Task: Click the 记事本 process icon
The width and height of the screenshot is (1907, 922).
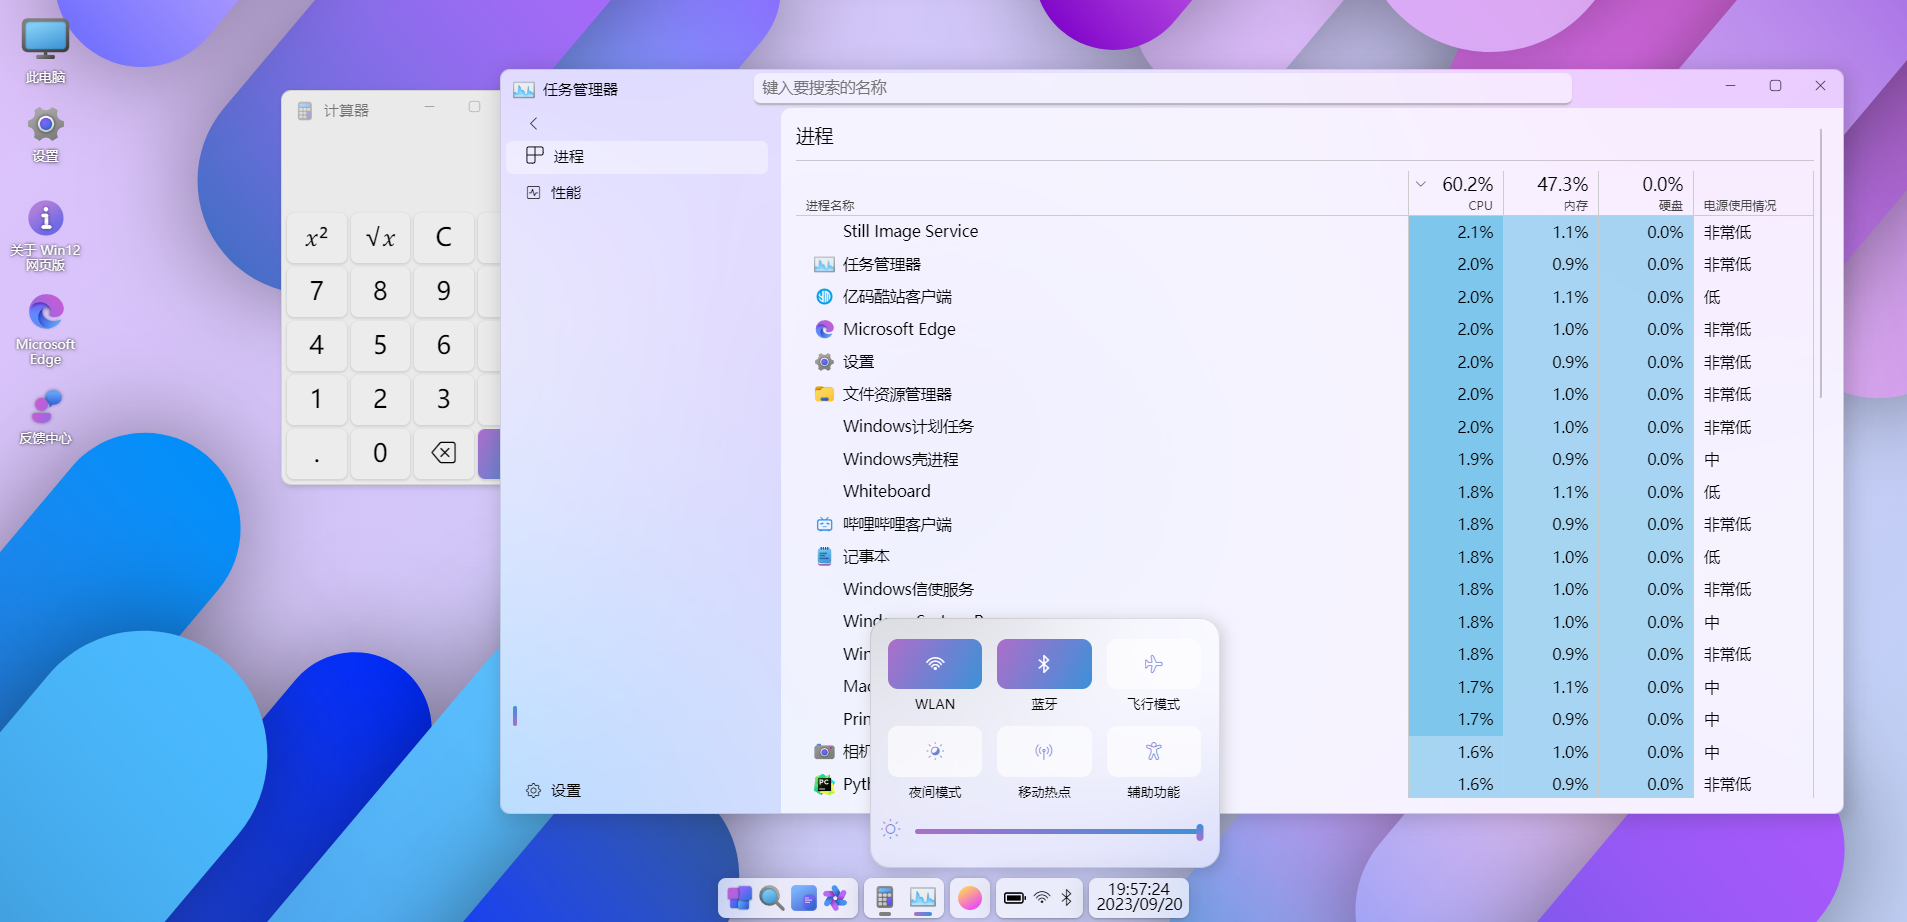Action: (x=824, y=557)
